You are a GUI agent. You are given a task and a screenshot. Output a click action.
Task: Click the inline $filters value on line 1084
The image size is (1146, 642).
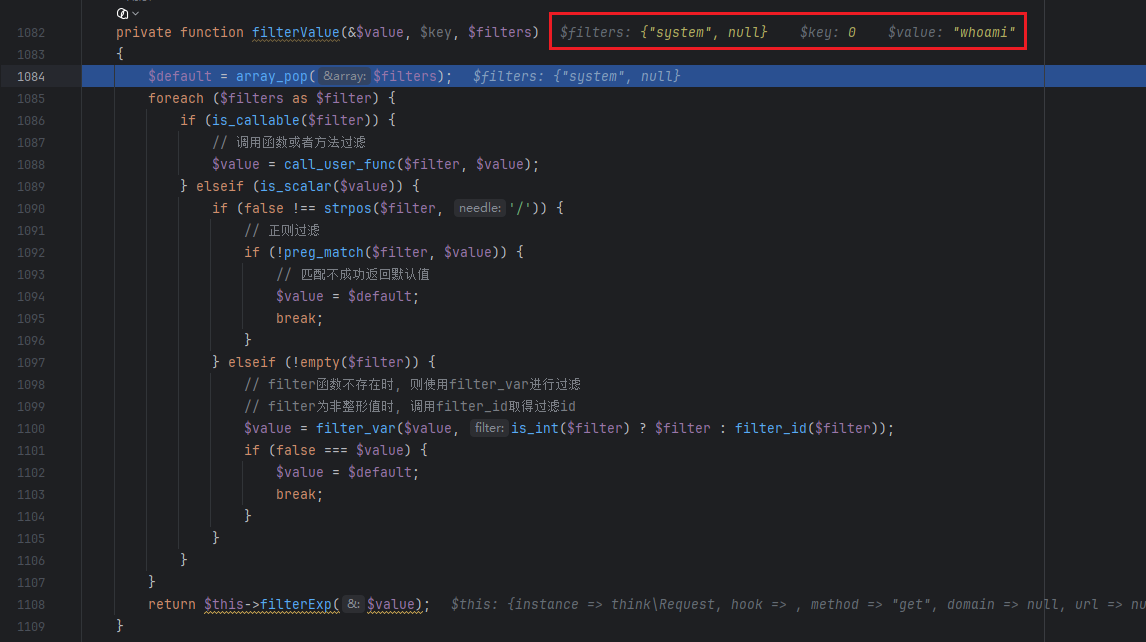point(577,76)
